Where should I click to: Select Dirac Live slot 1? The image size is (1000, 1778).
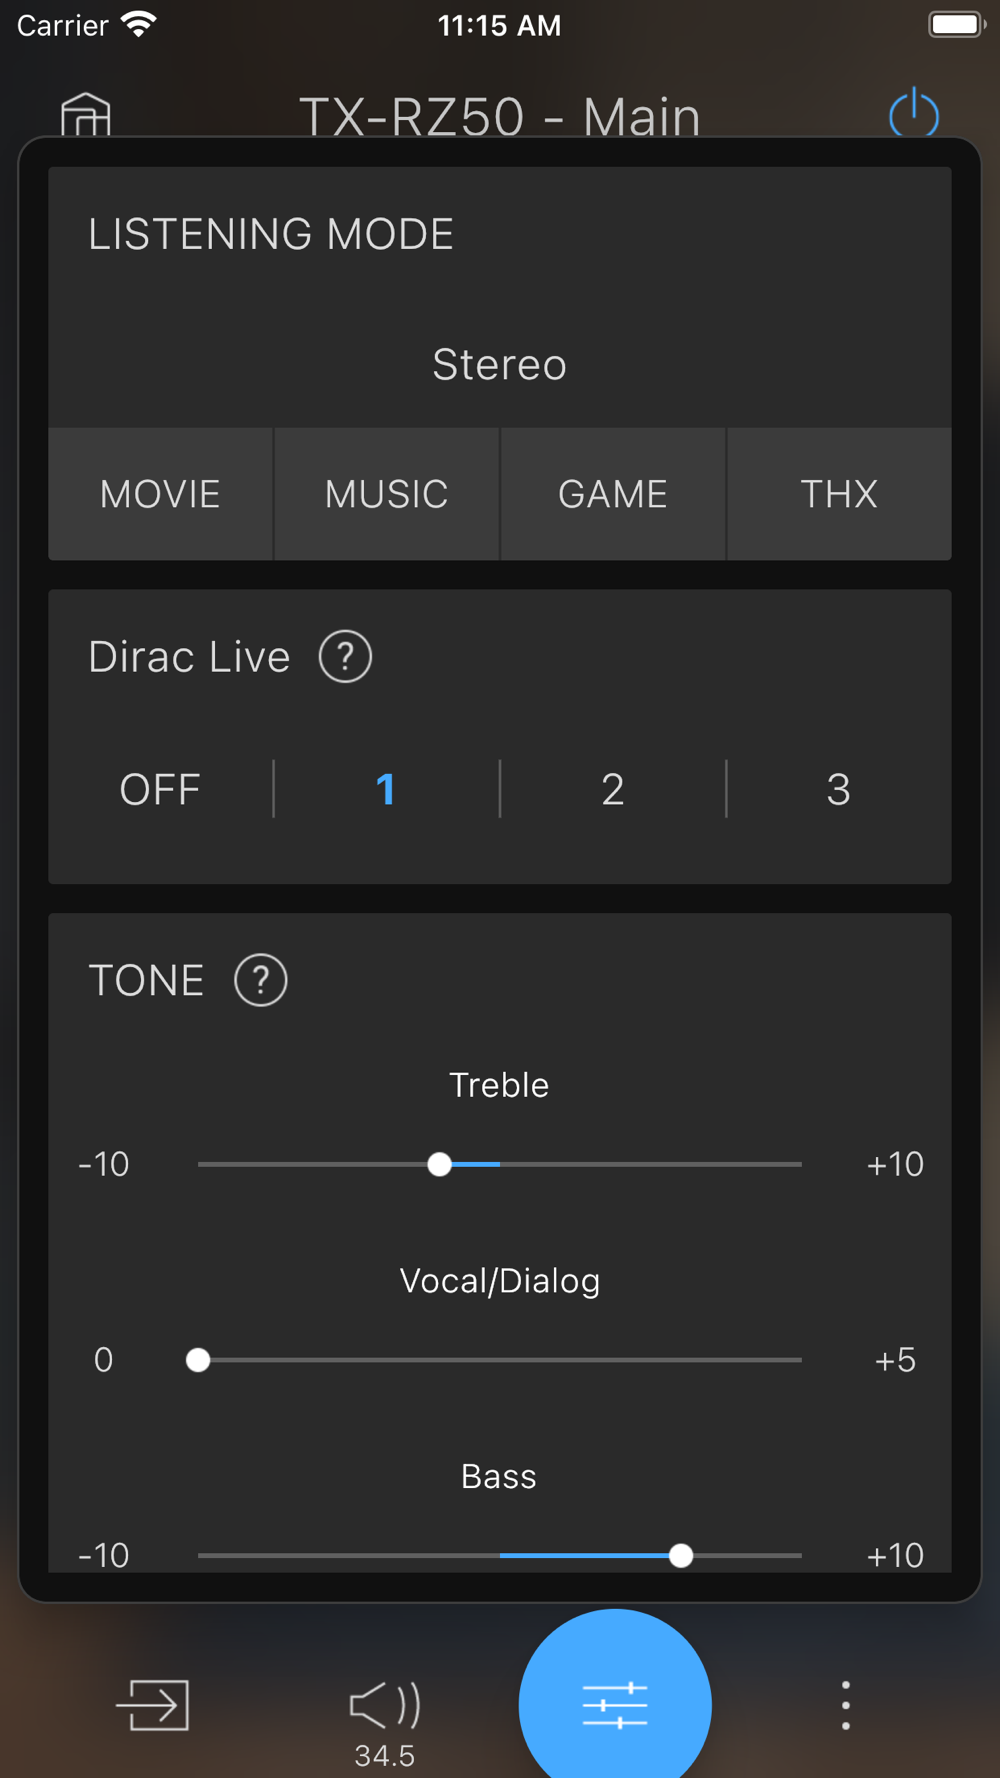pyautogui.click(x=386, y=789)
